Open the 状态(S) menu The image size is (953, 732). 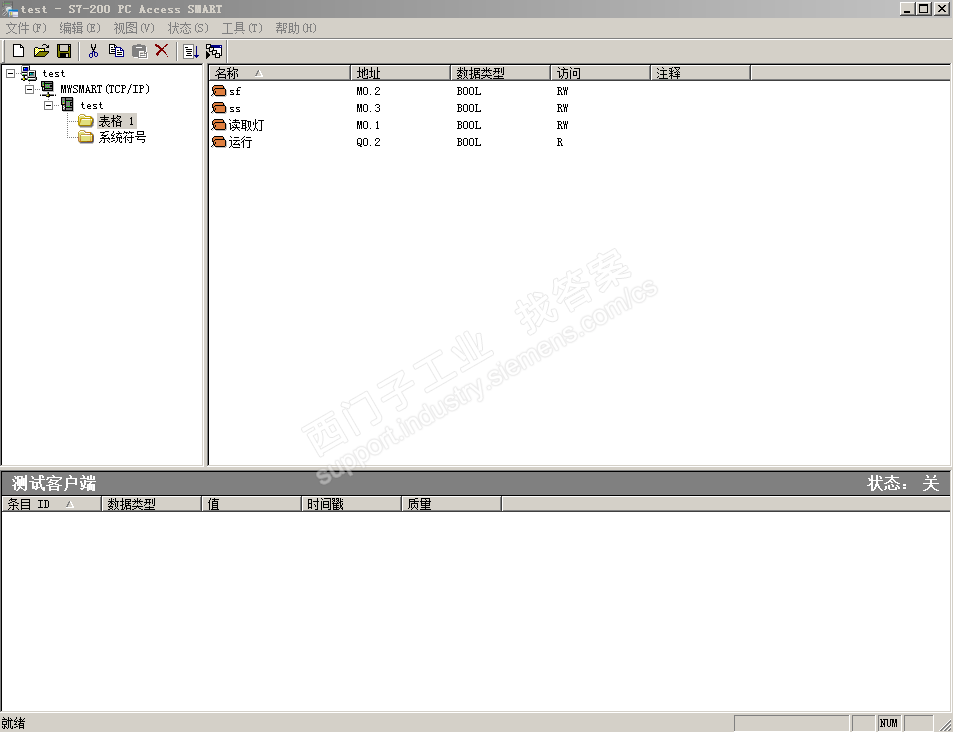pos(188,28)
